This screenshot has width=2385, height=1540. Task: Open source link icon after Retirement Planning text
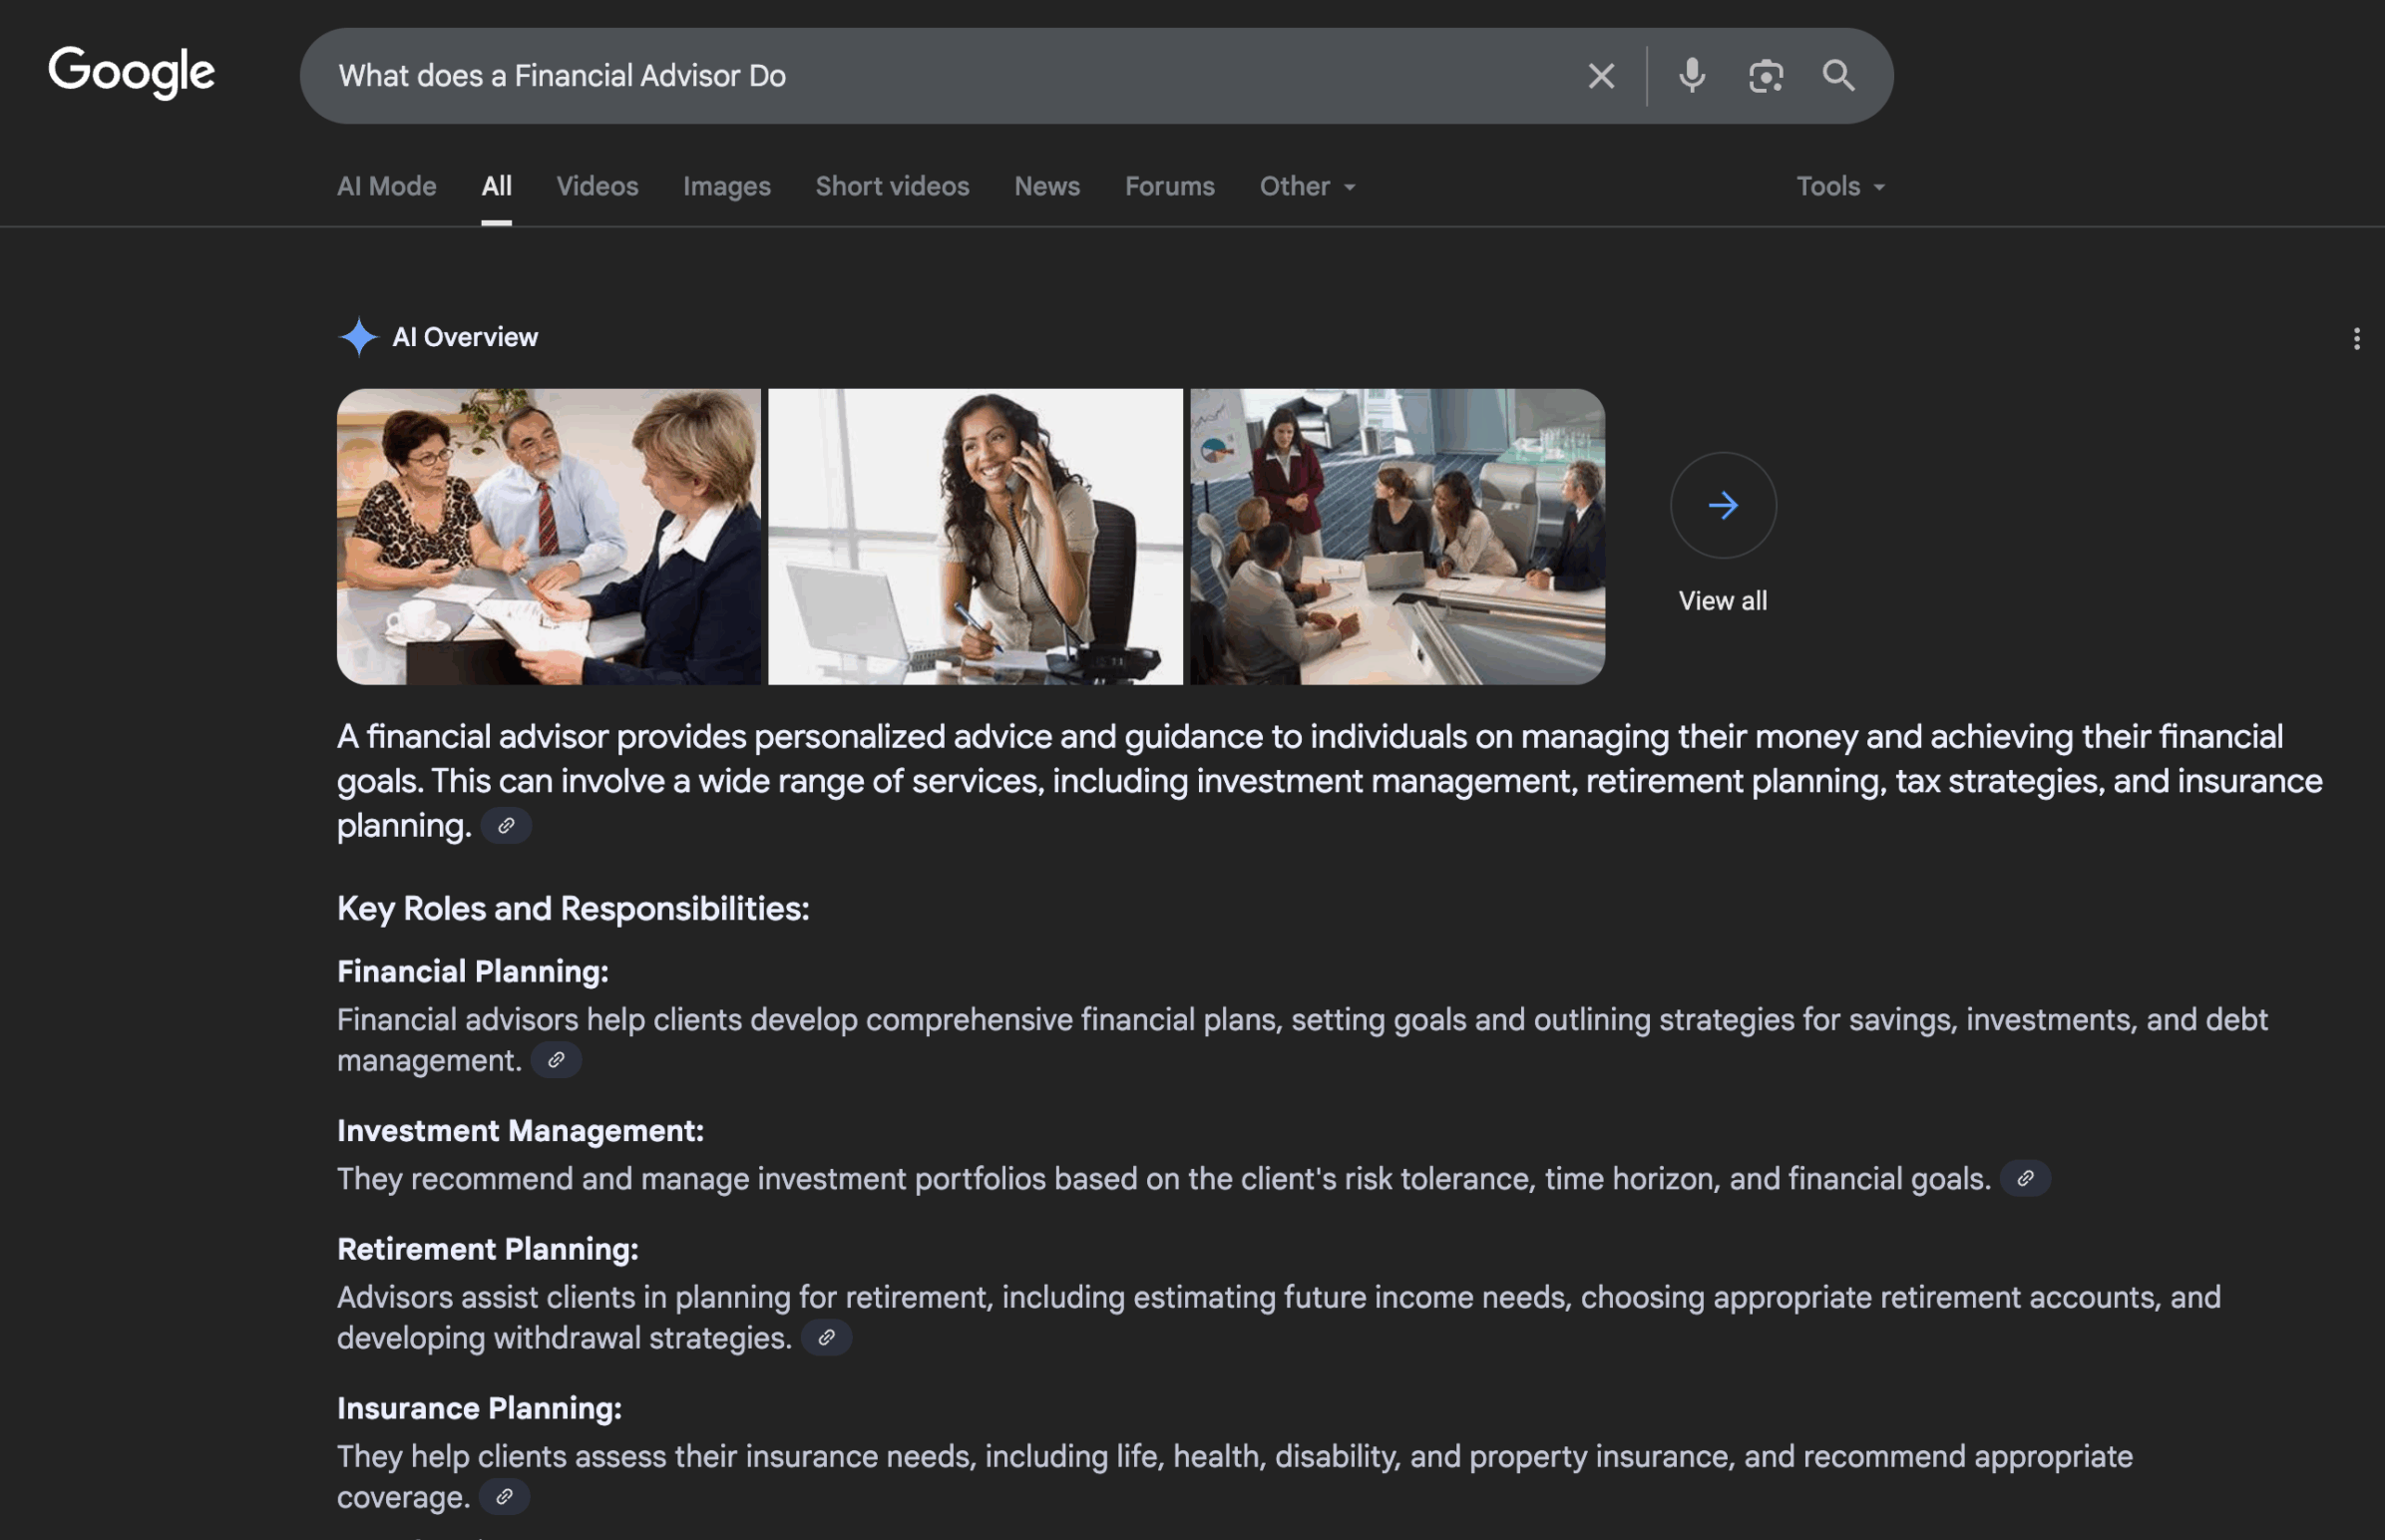tap(826, 1337)
